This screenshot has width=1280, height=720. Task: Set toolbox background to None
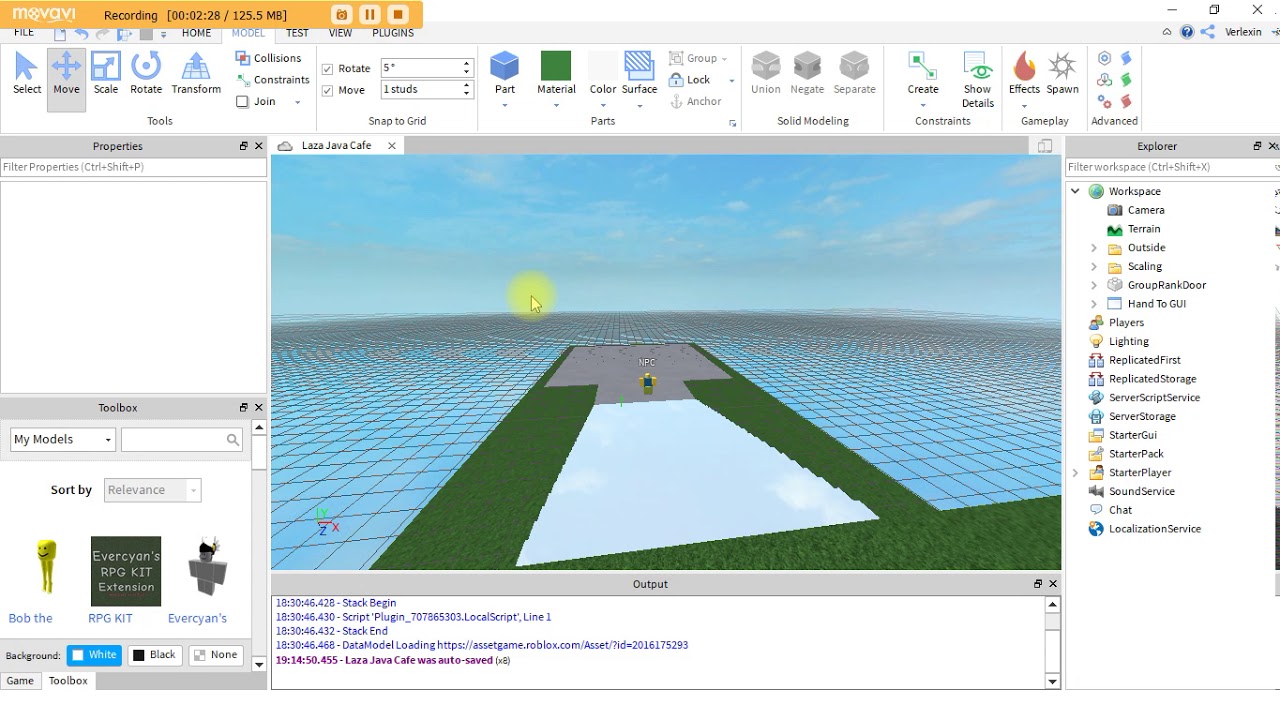pyautogui.click(x=216, y=655)
